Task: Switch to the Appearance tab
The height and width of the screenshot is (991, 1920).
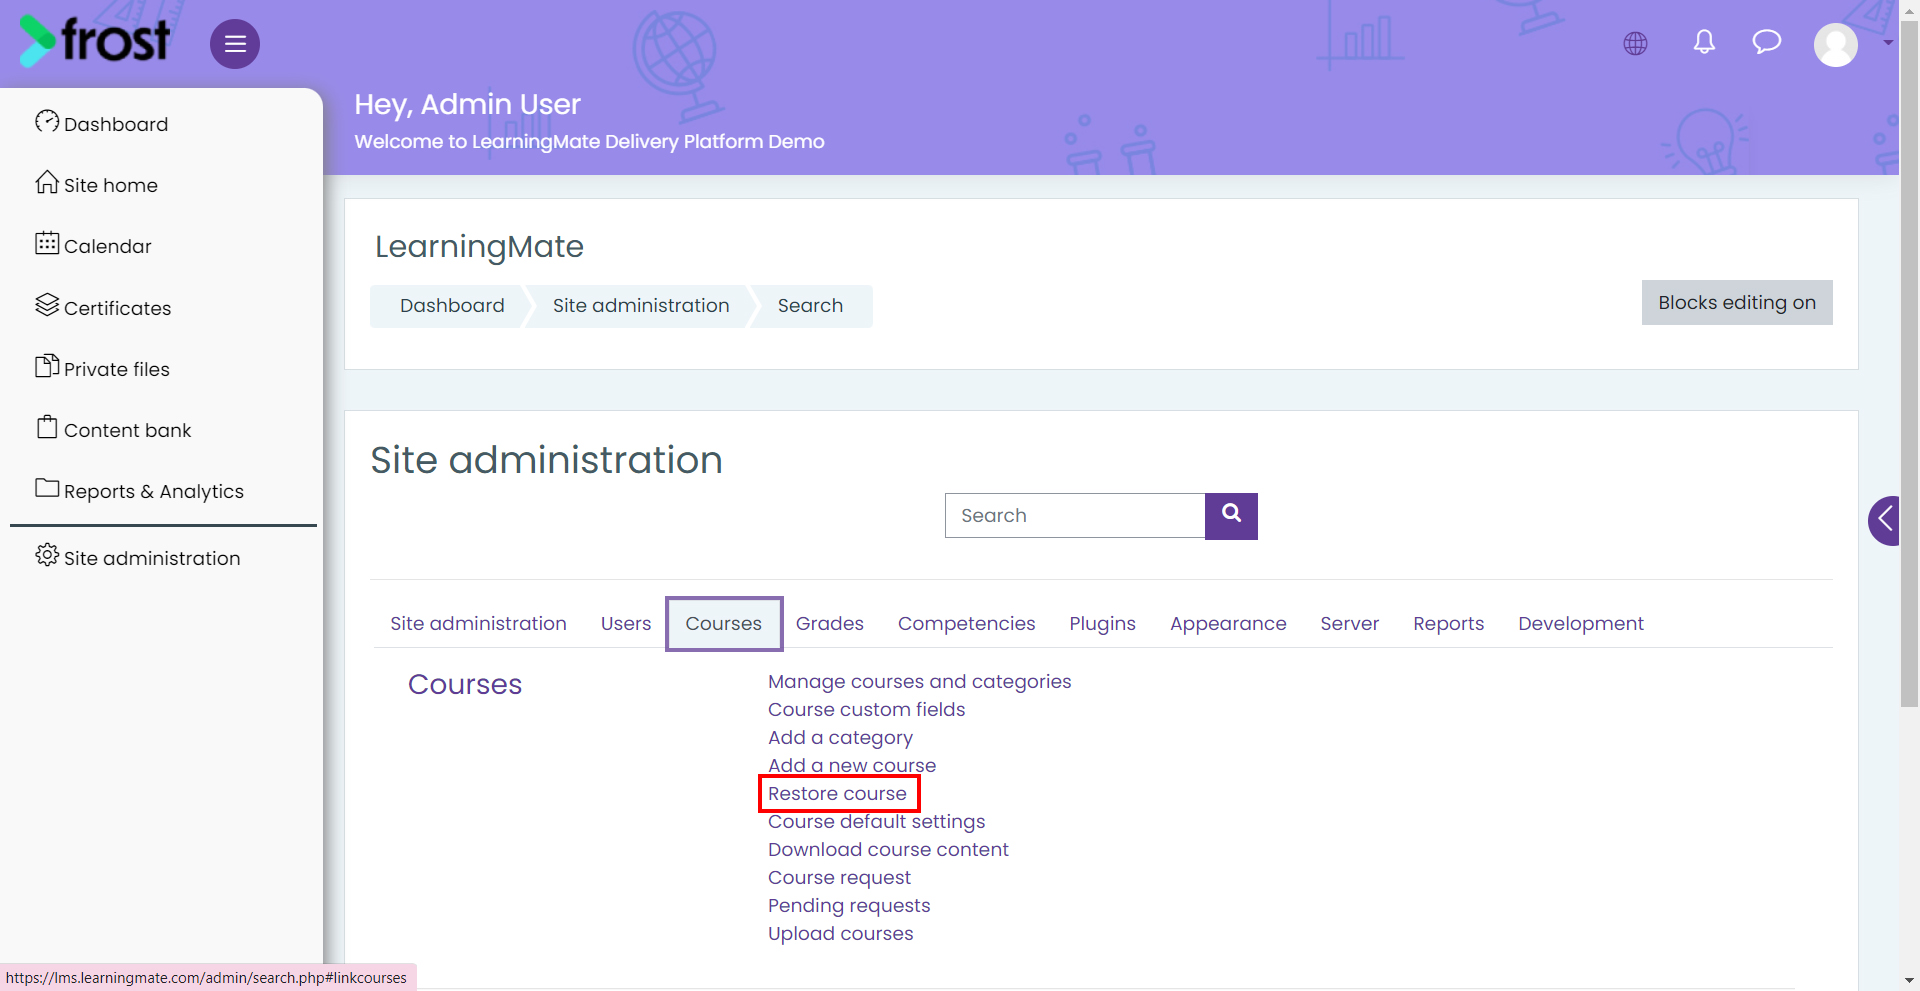Action: [x=1228, y=624]
